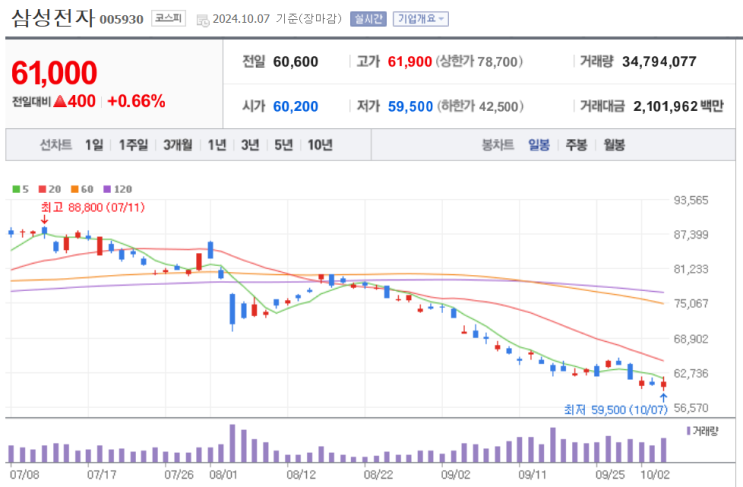Click the stock code 005930
This screenshot has width=743, height=487.
(x=121, y=19)
